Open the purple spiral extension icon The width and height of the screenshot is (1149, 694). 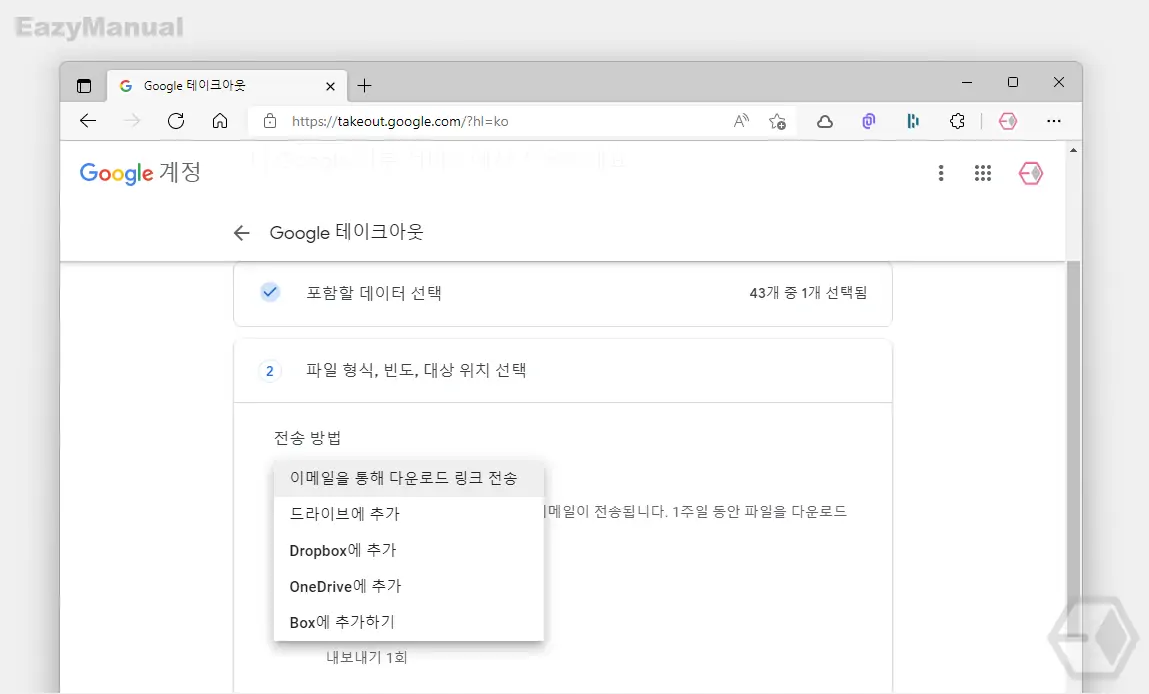pos(868,122)
